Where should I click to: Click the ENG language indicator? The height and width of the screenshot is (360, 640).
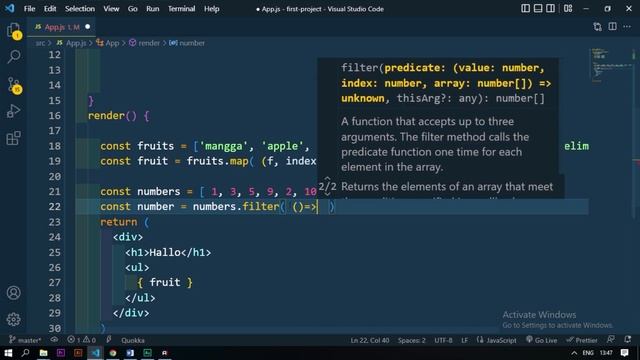588,353
